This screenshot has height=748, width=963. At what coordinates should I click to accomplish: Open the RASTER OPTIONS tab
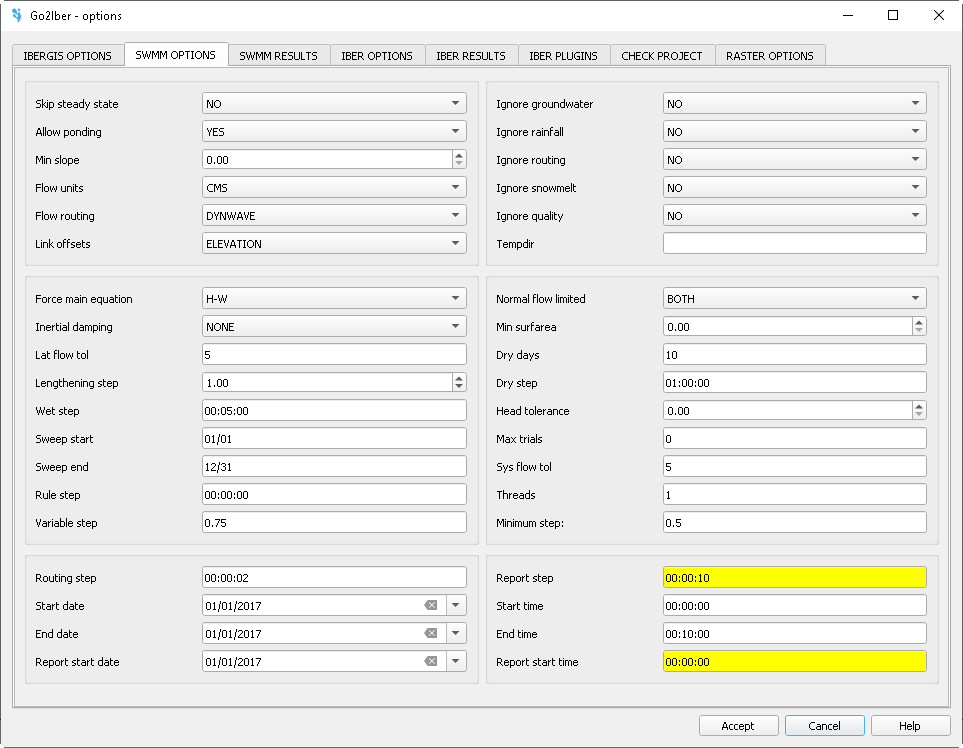coord(769,56)
